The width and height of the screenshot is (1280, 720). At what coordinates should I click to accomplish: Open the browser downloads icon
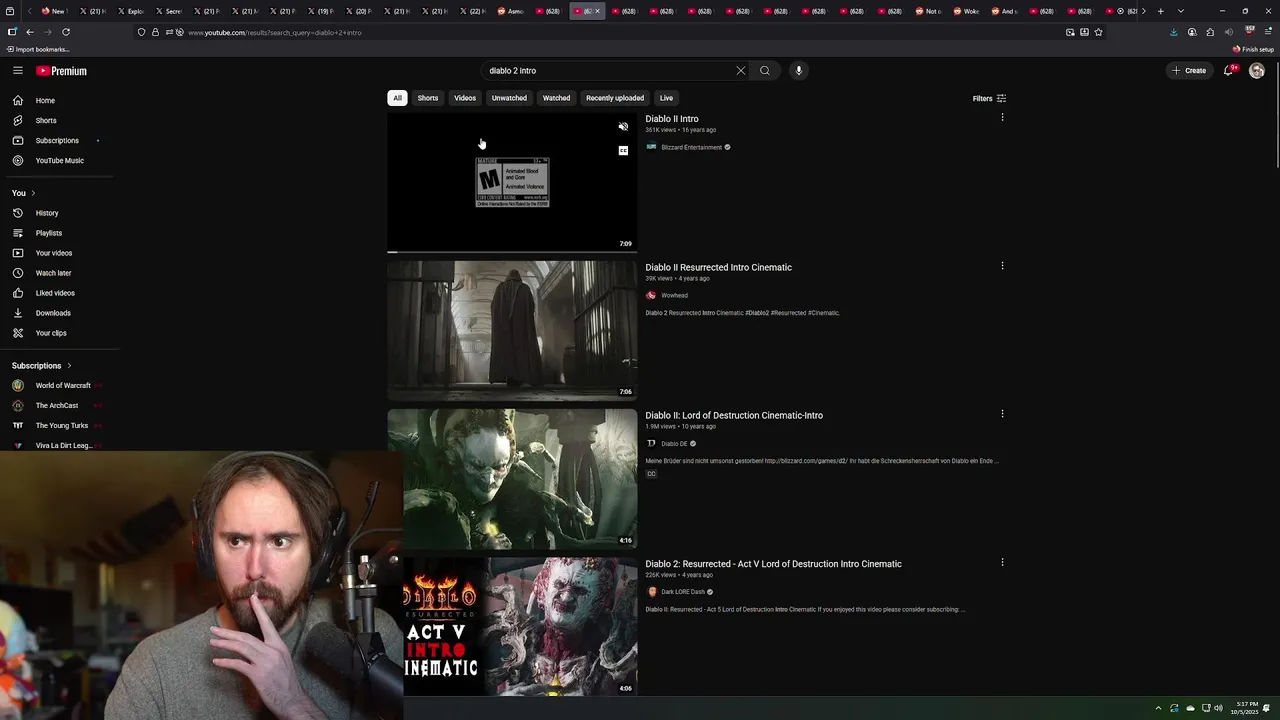1173,32
